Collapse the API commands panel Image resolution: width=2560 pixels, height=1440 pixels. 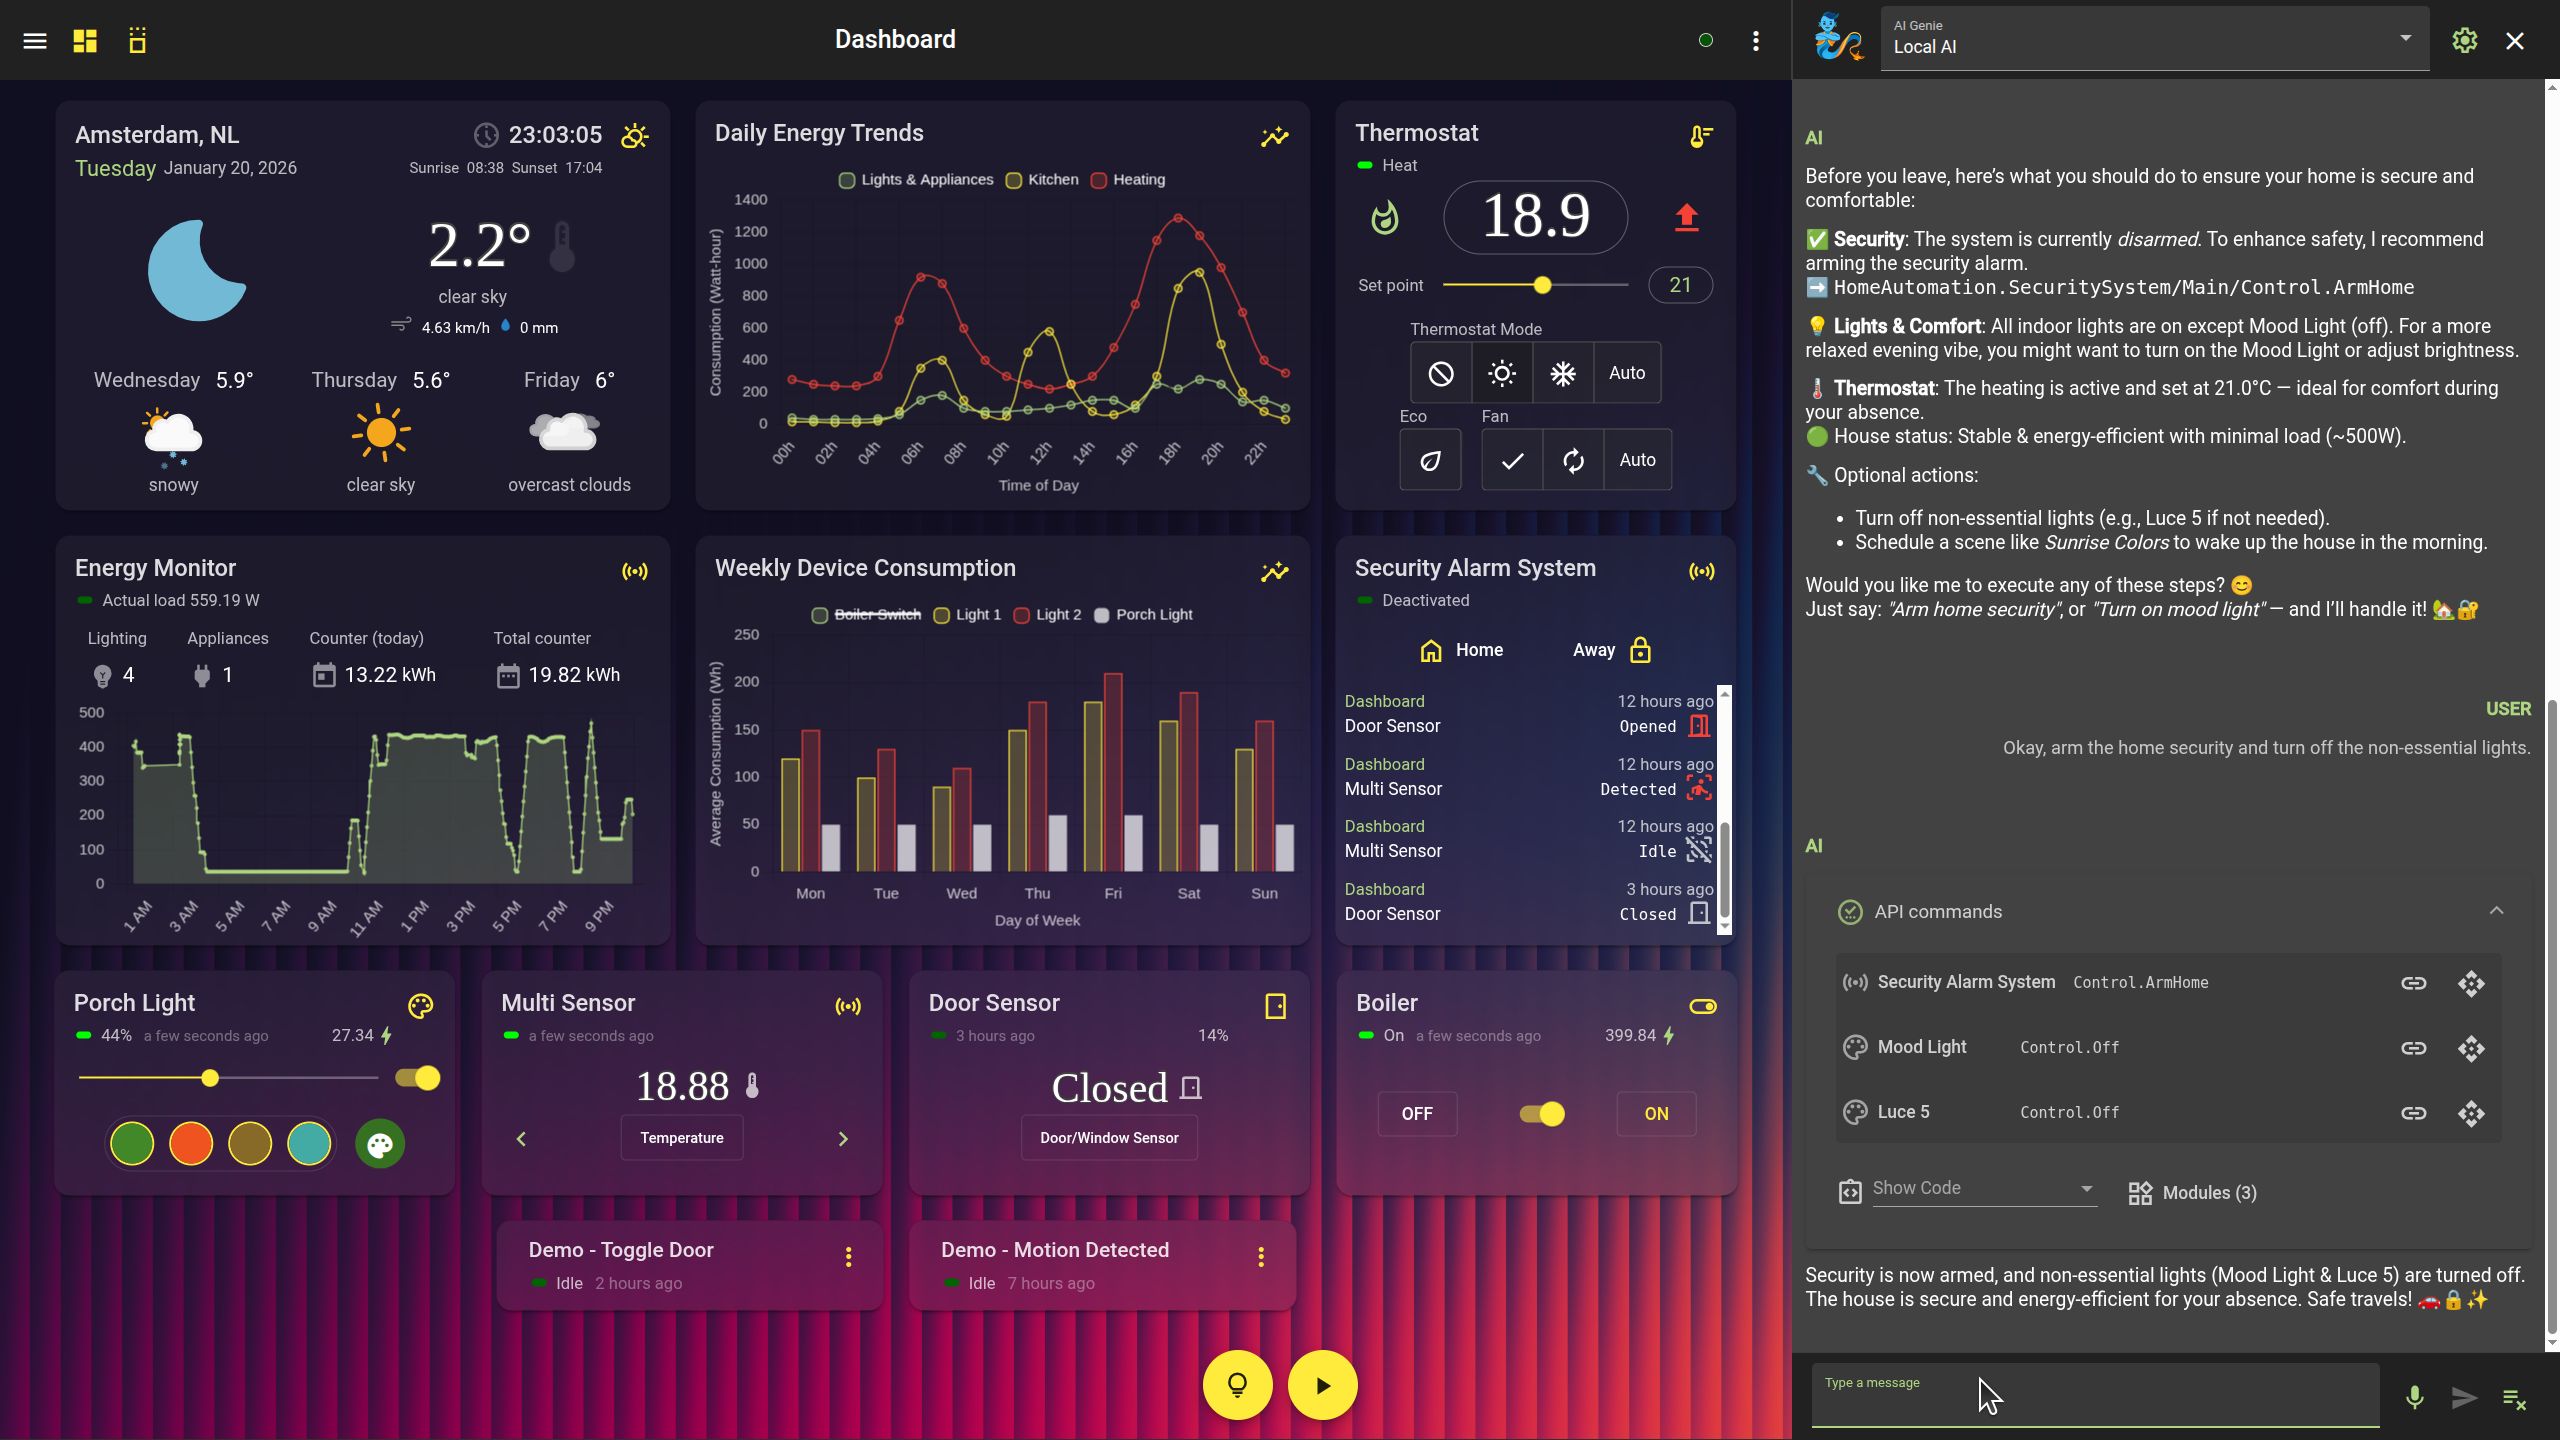2496,911
